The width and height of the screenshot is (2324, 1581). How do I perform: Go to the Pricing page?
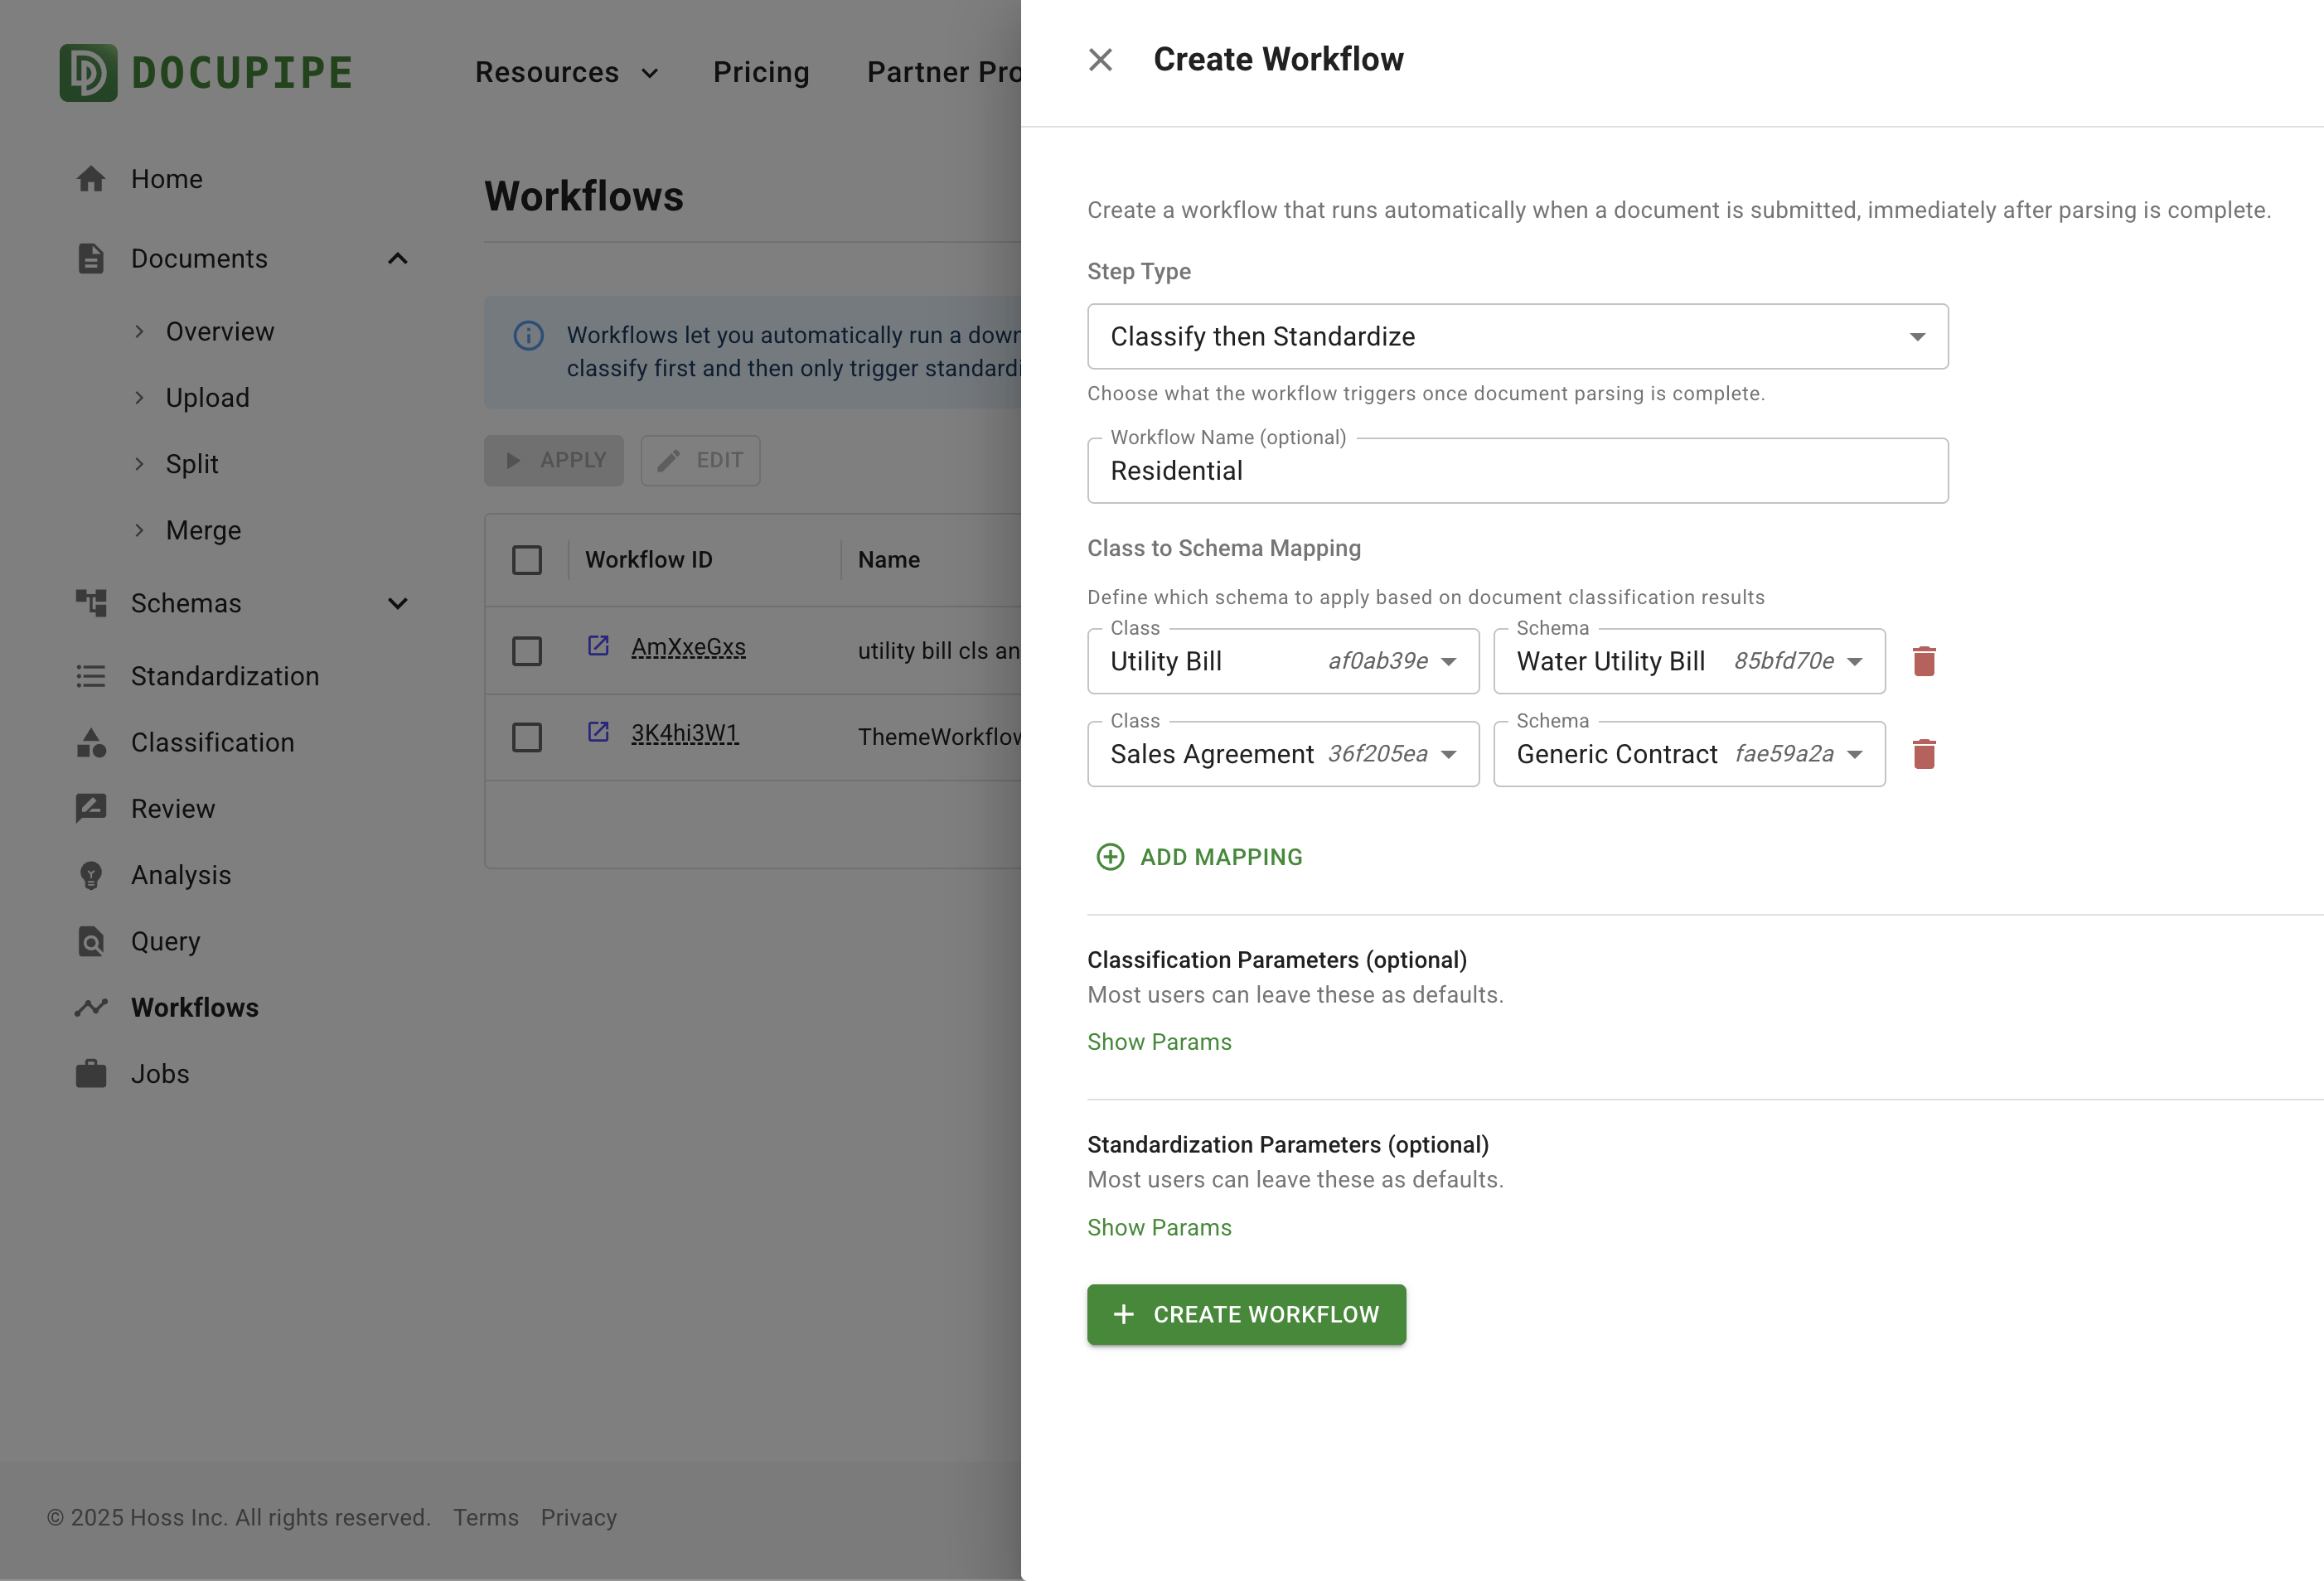coord(761,72)
